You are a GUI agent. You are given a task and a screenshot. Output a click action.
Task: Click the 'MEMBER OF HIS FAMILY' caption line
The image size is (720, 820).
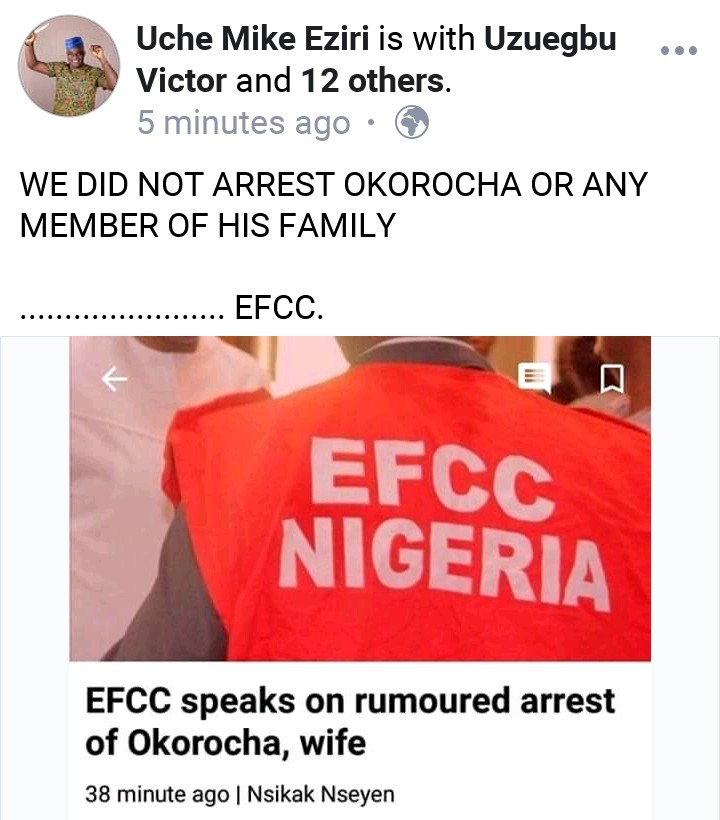point(208,225)
